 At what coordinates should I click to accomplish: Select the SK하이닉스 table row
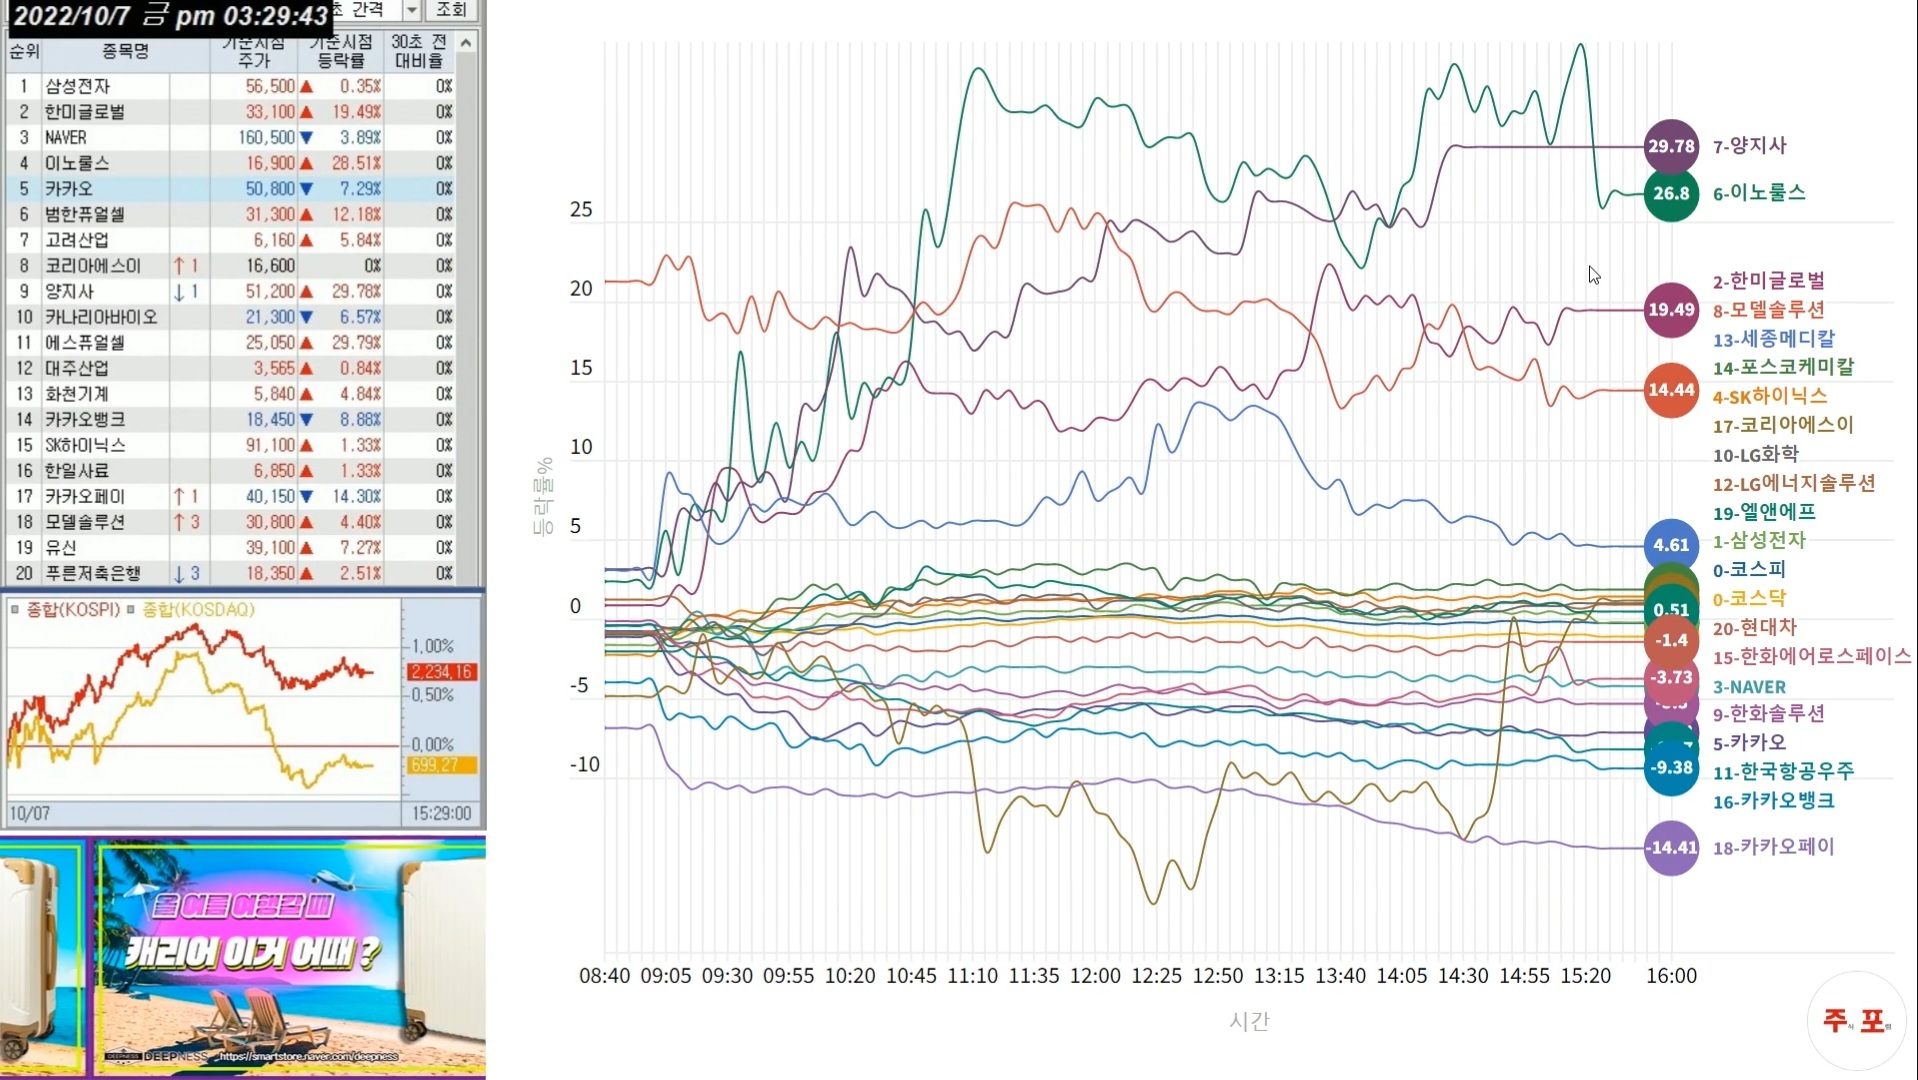click(x=231, y=445)
